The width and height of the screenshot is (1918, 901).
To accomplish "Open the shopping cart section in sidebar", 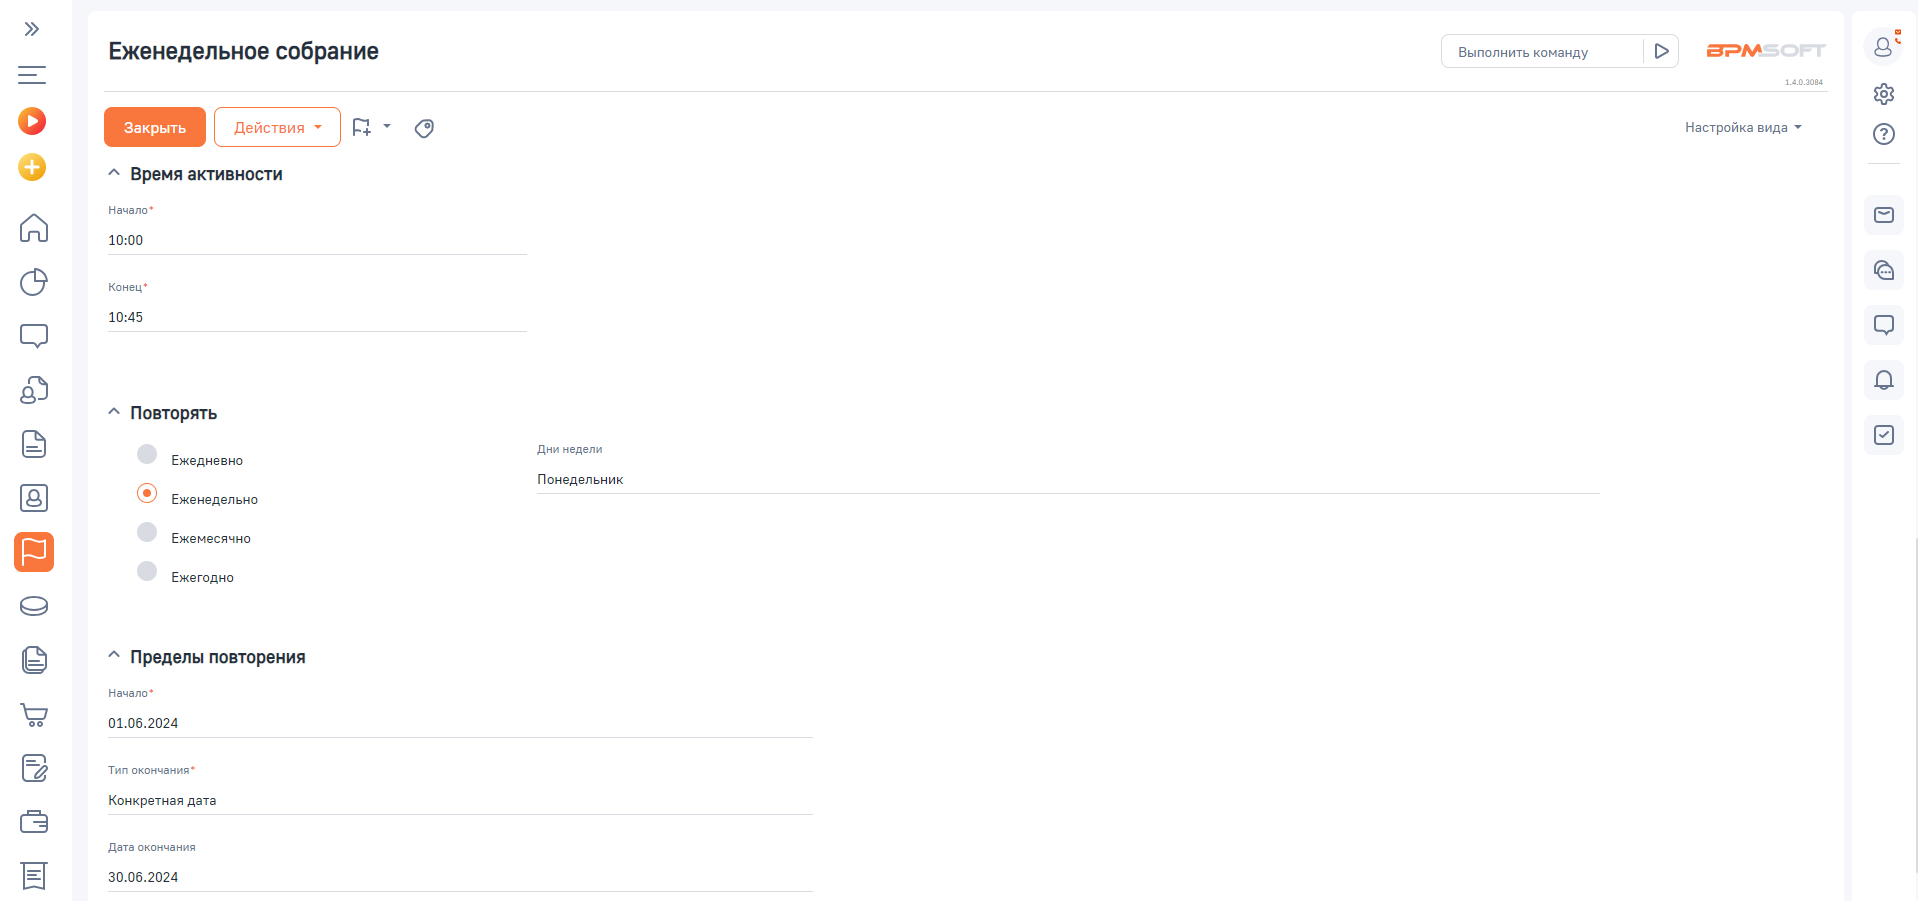I will click(34, 715).
